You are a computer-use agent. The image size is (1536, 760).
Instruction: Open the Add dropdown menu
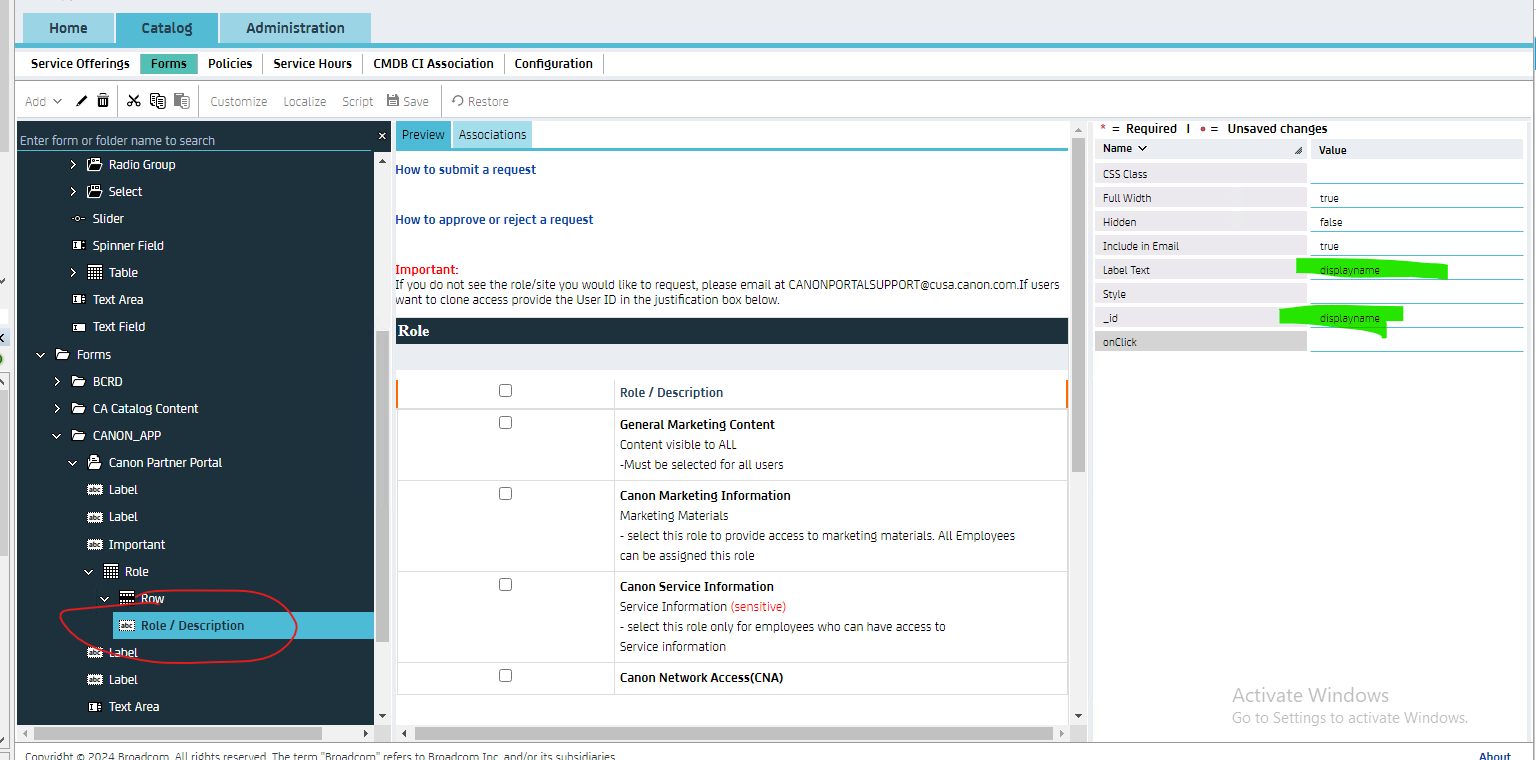coord(43,101)
